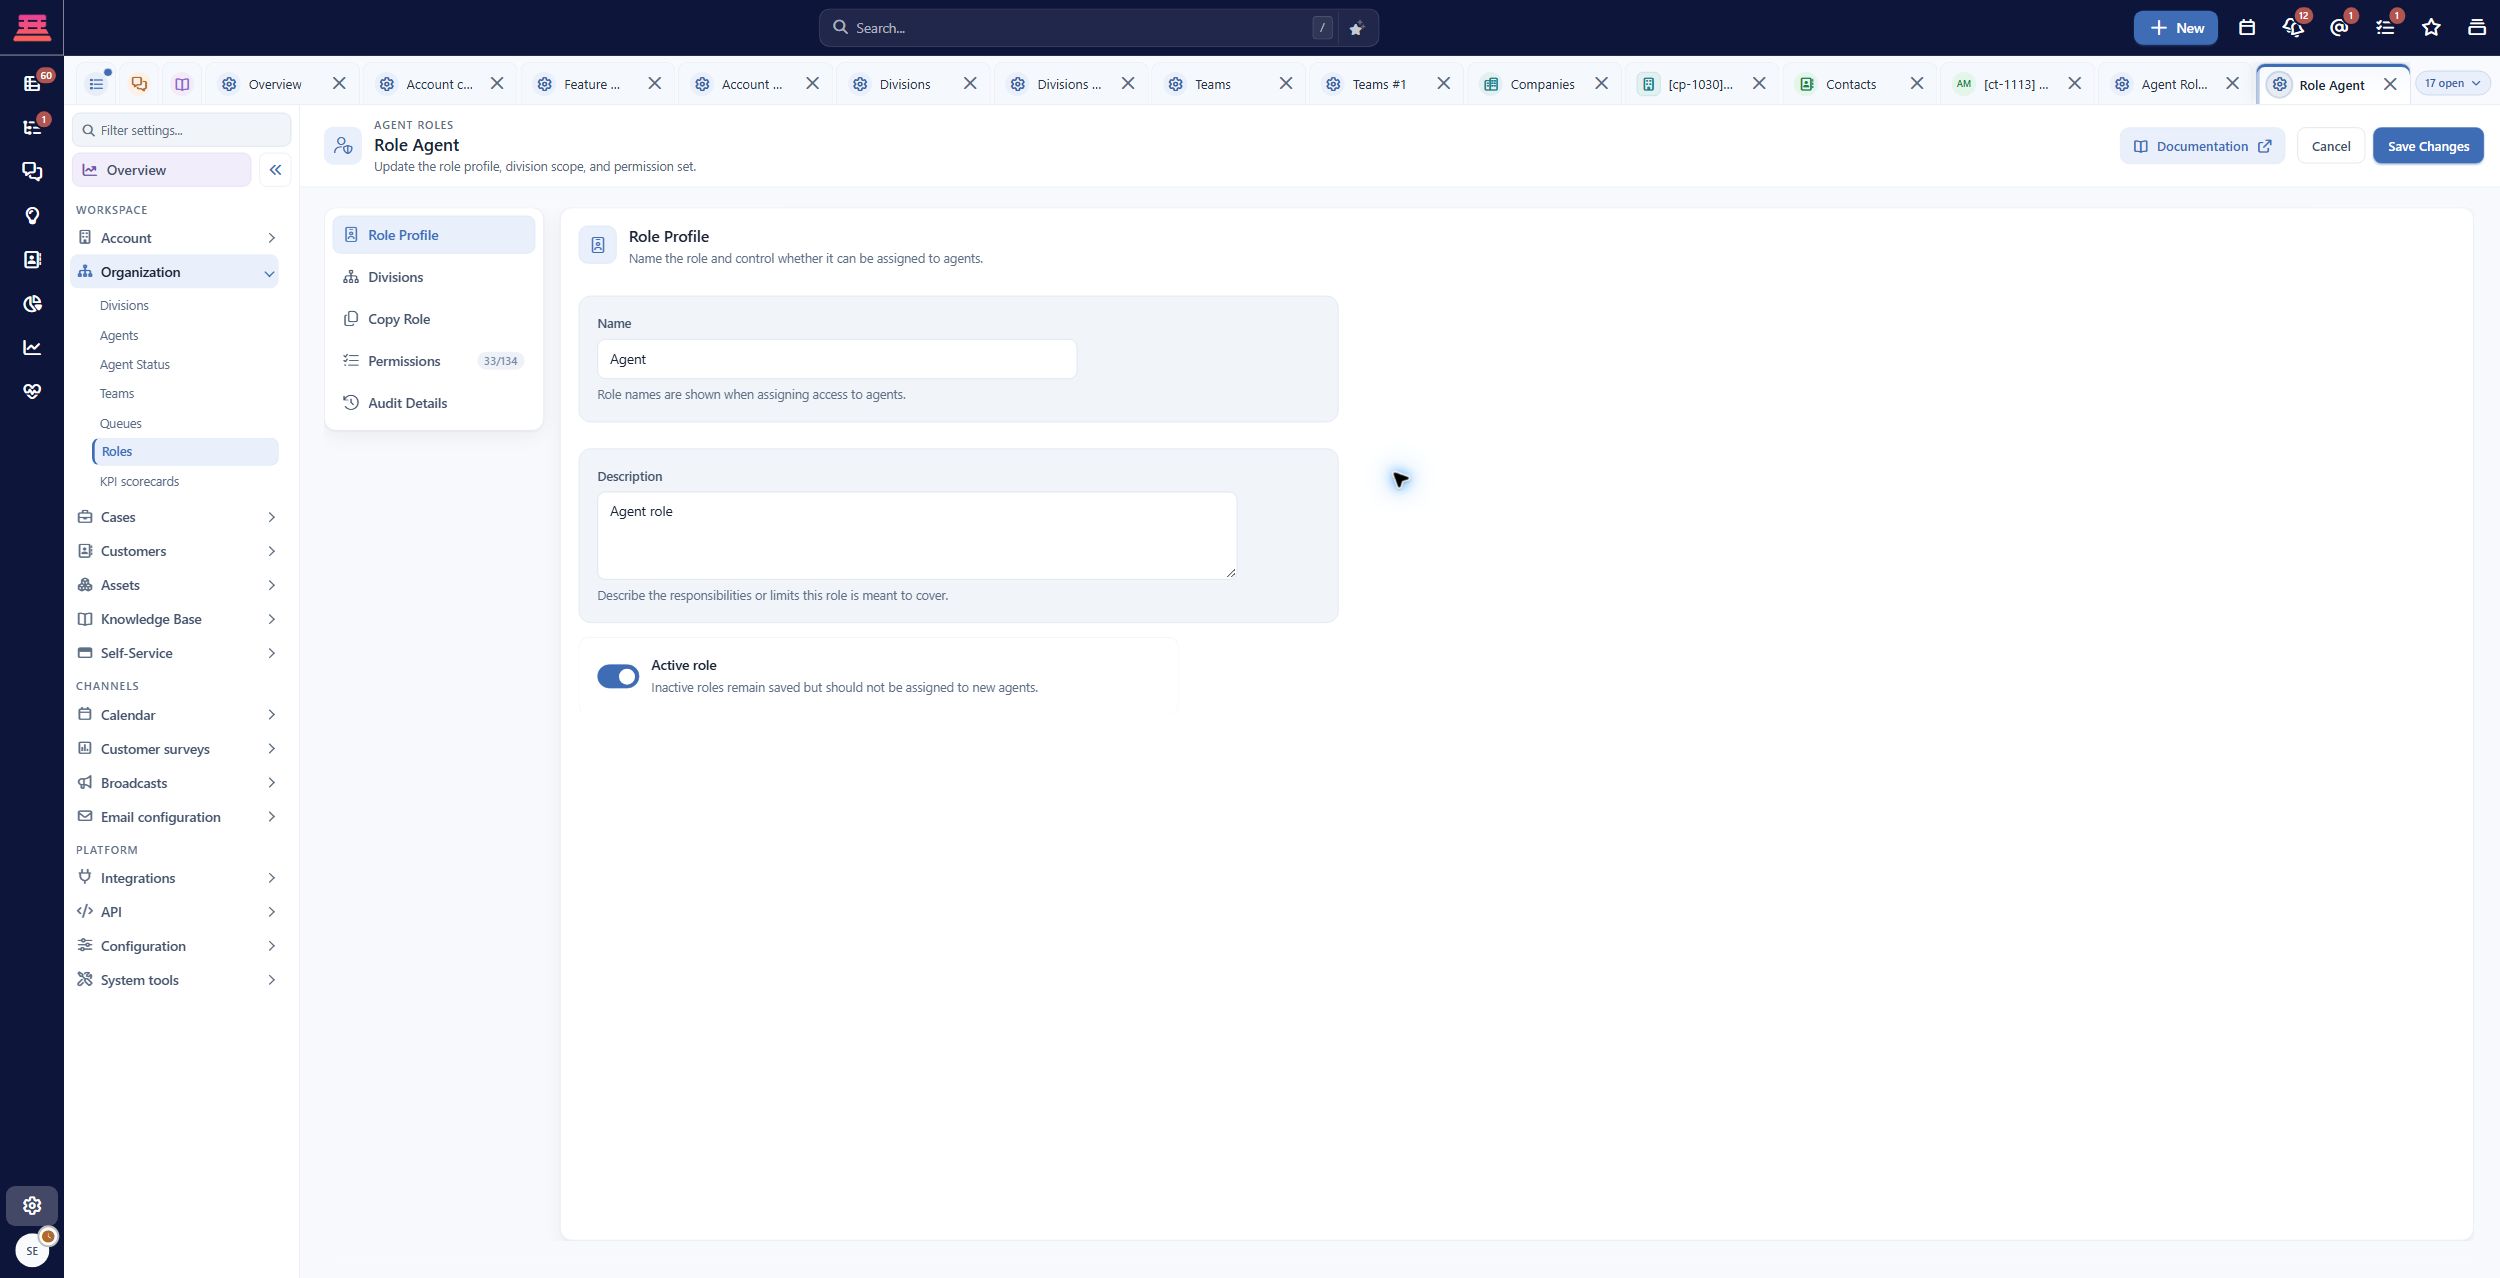Click the app logo in the top-left corner
2500x1278 pixels.
pyautogui.click(x=32, y=27)
